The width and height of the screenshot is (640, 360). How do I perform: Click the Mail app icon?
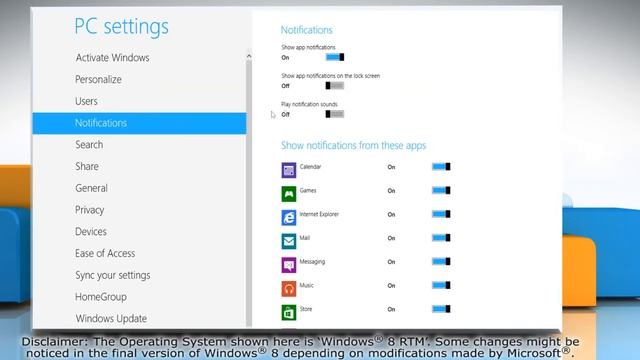289,241
